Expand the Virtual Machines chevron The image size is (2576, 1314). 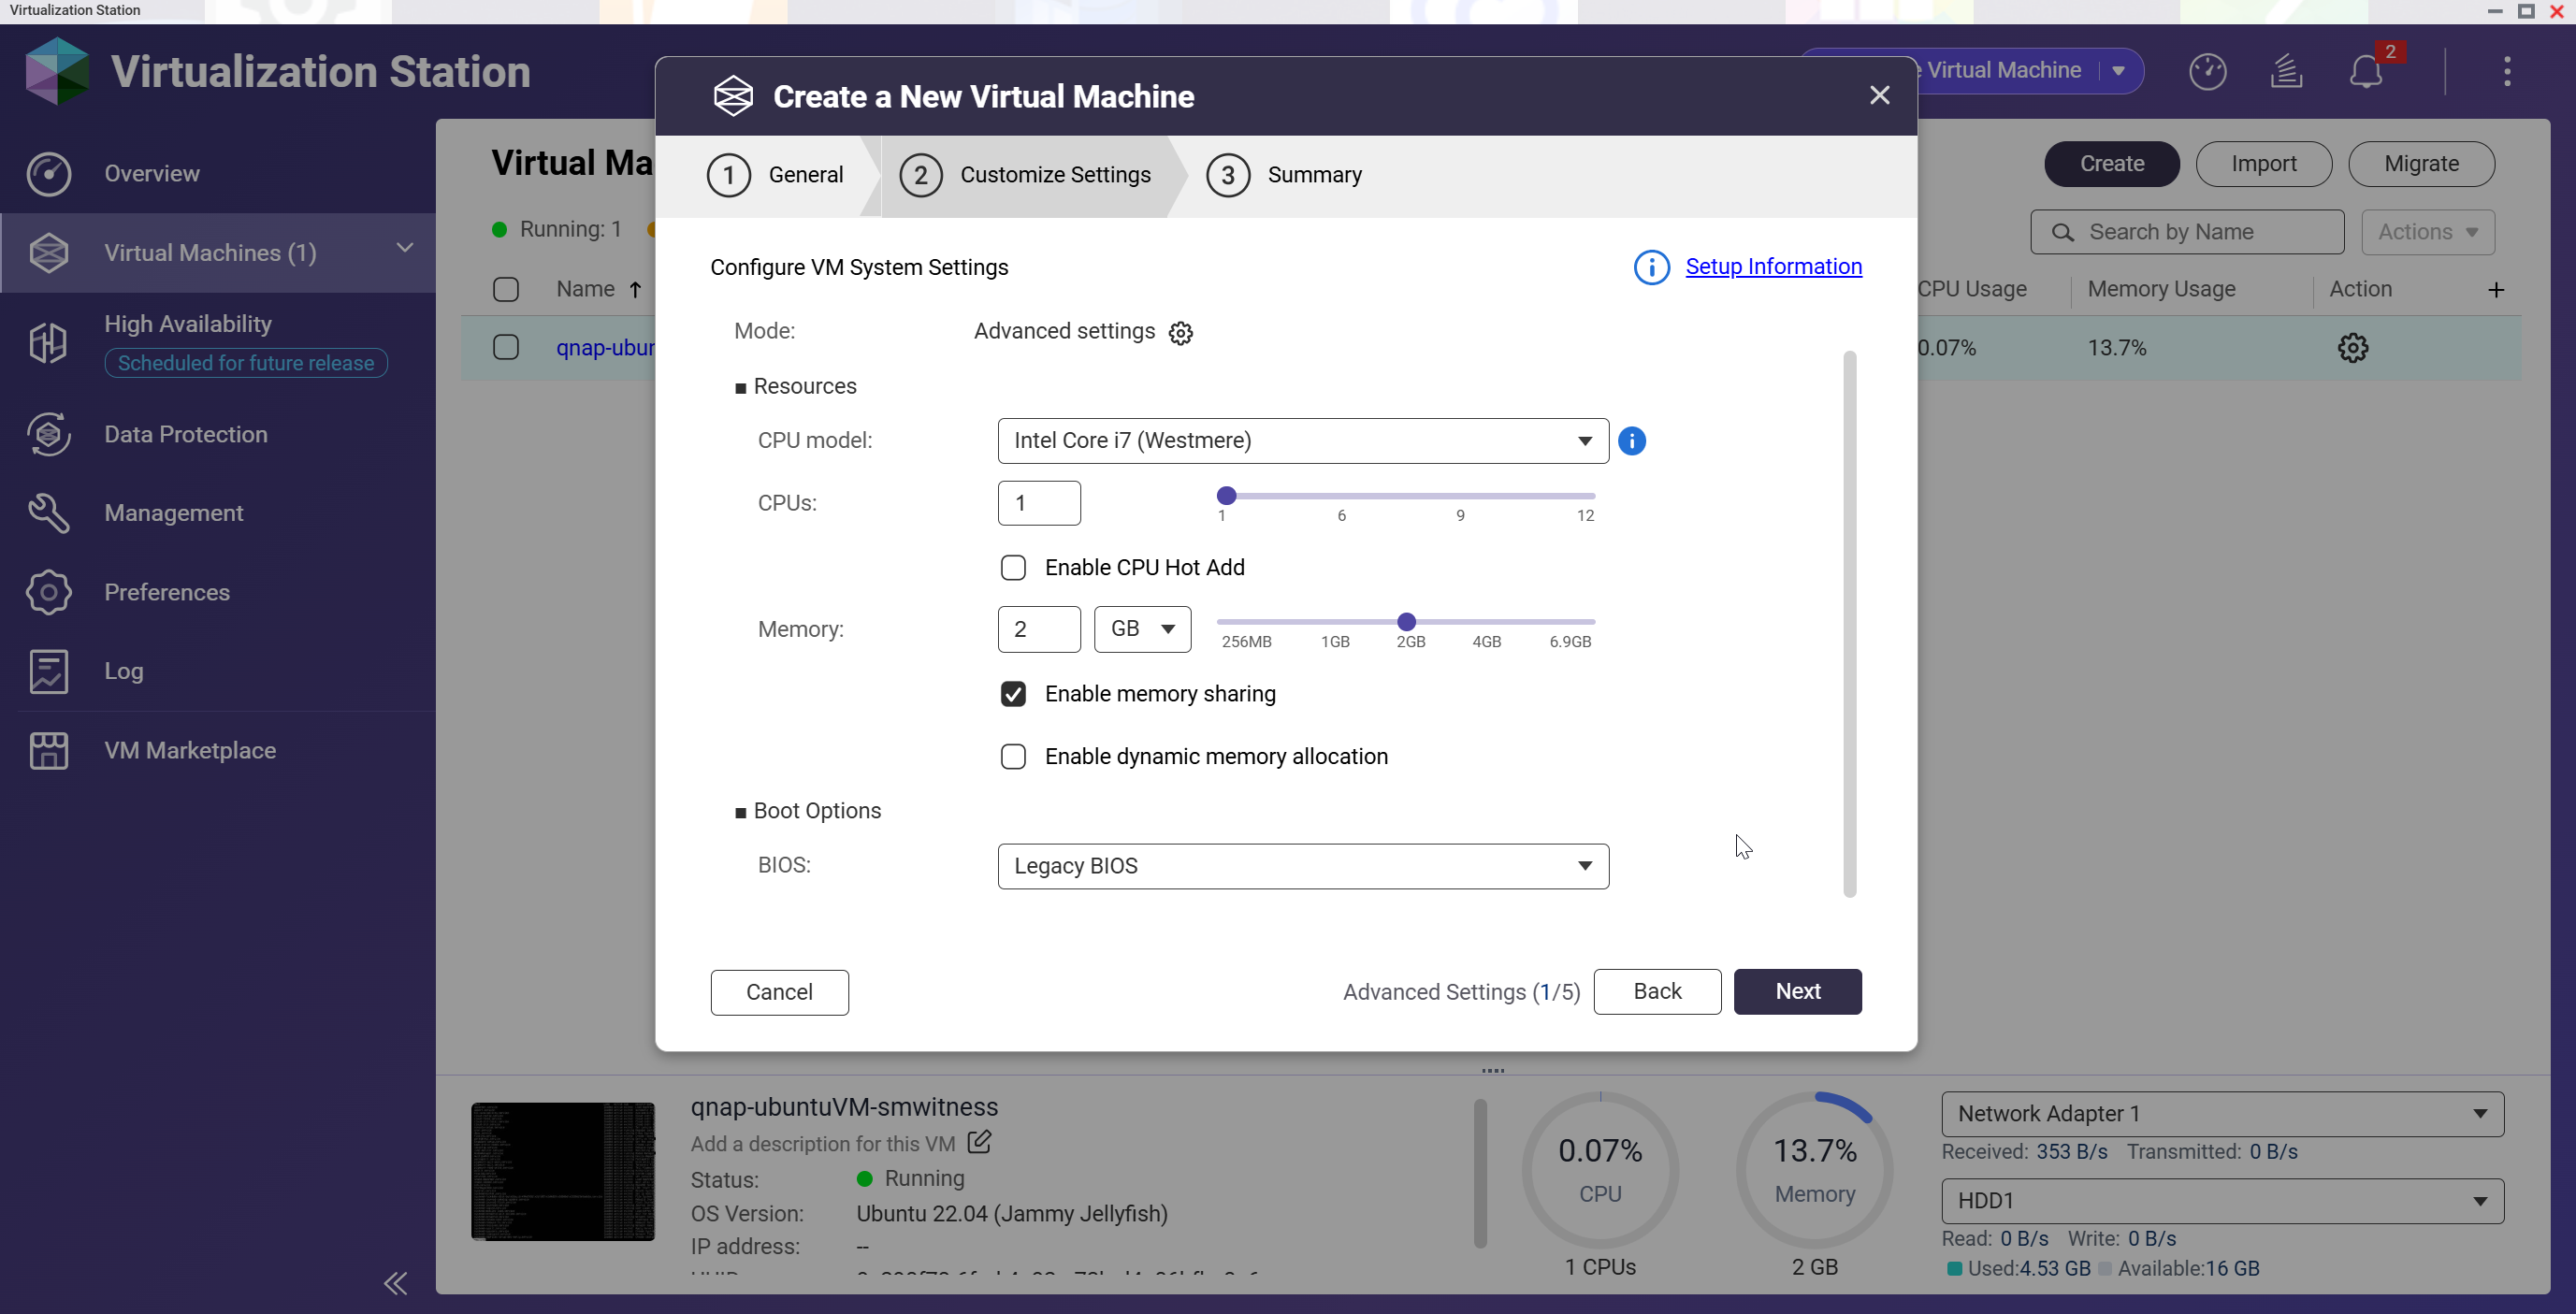pos(405,247)
